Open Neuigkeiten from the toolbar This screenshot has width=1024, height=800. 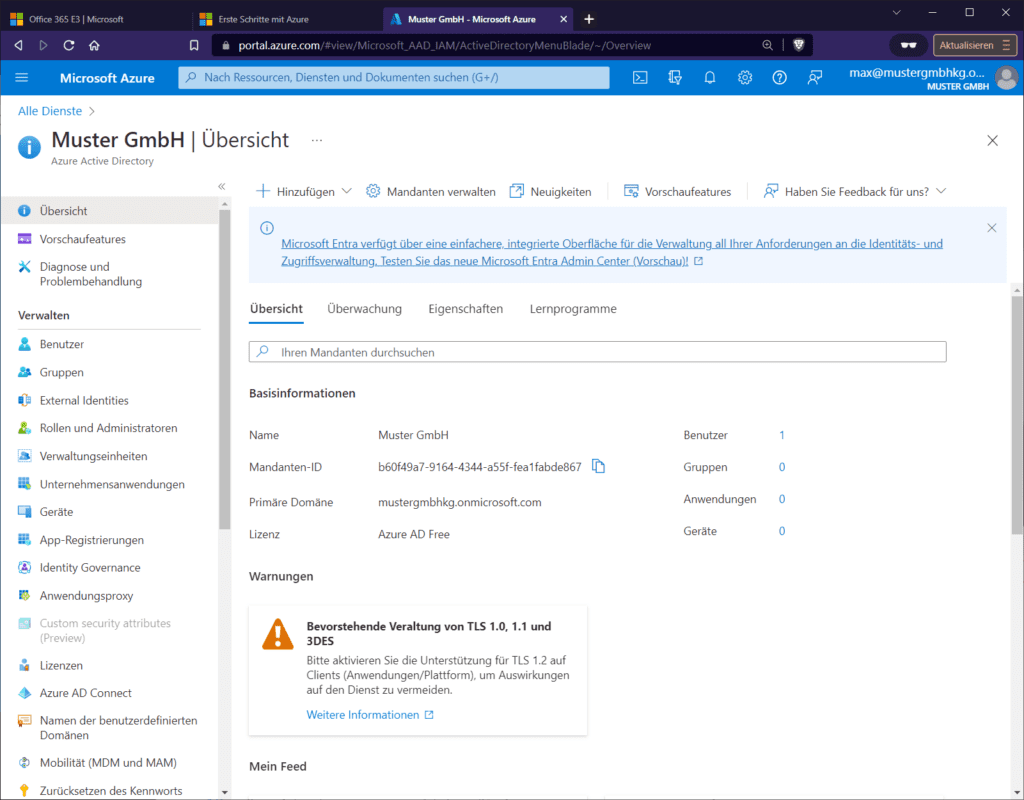551,191
